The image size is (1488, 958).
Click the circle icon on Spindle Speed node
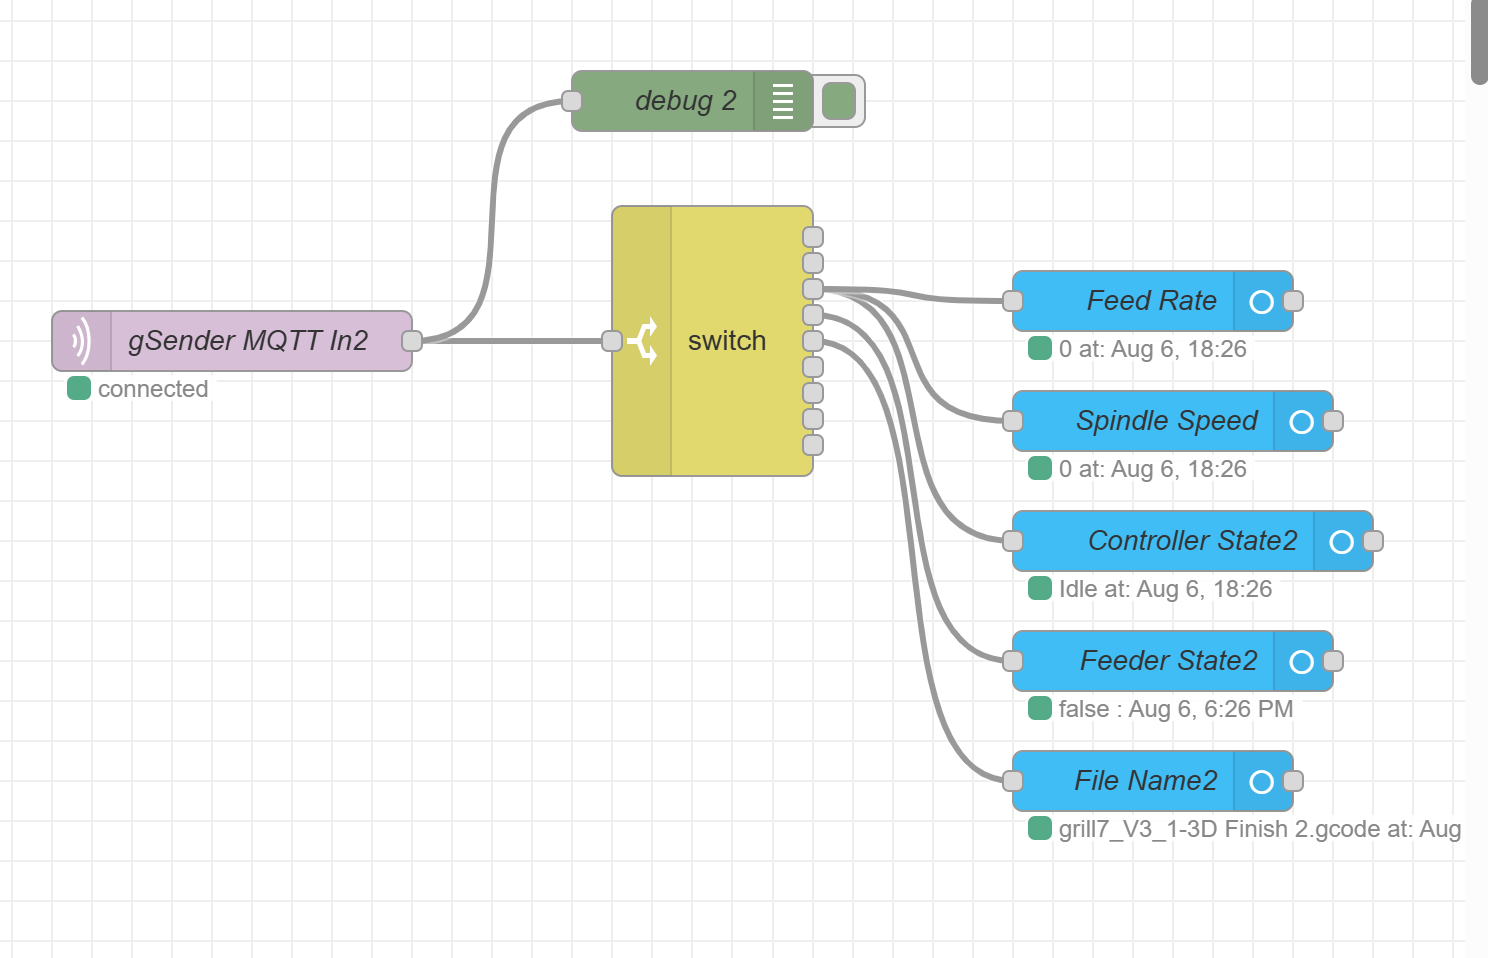[1302, 421]
